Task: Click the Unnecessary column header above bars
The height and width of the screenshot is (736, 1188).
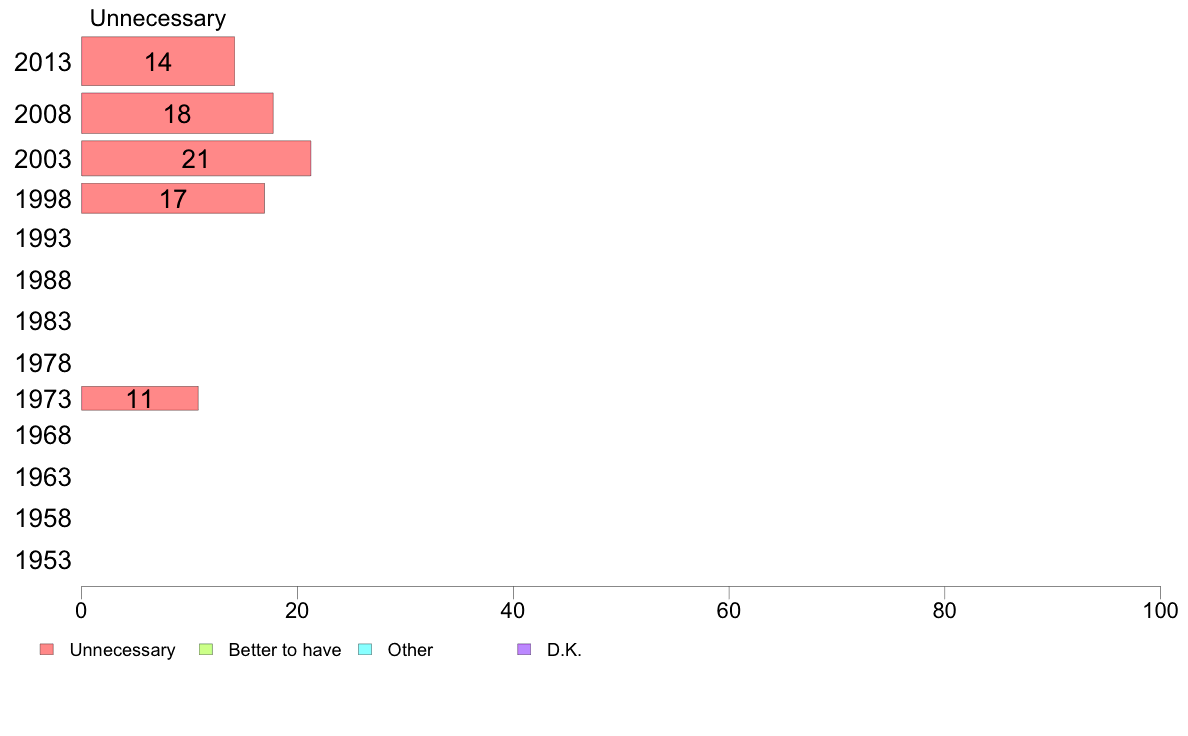Action: (x=158, y=18)
